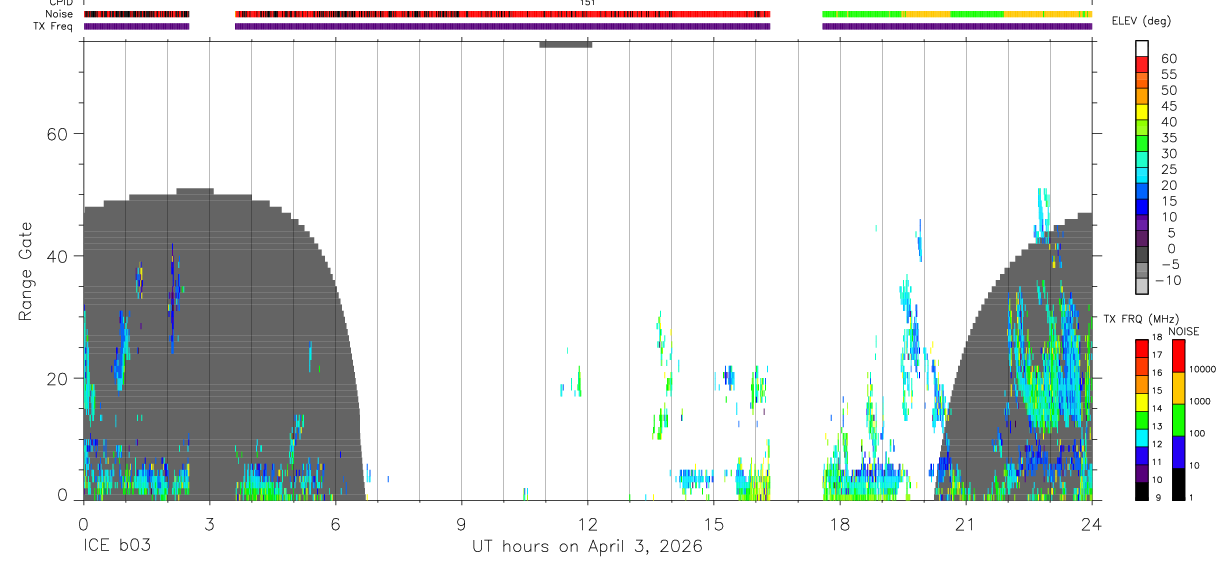Click the ELEV color bar label '−10'
Viewport: 1228px width, 567px height.
[1170, 280]
